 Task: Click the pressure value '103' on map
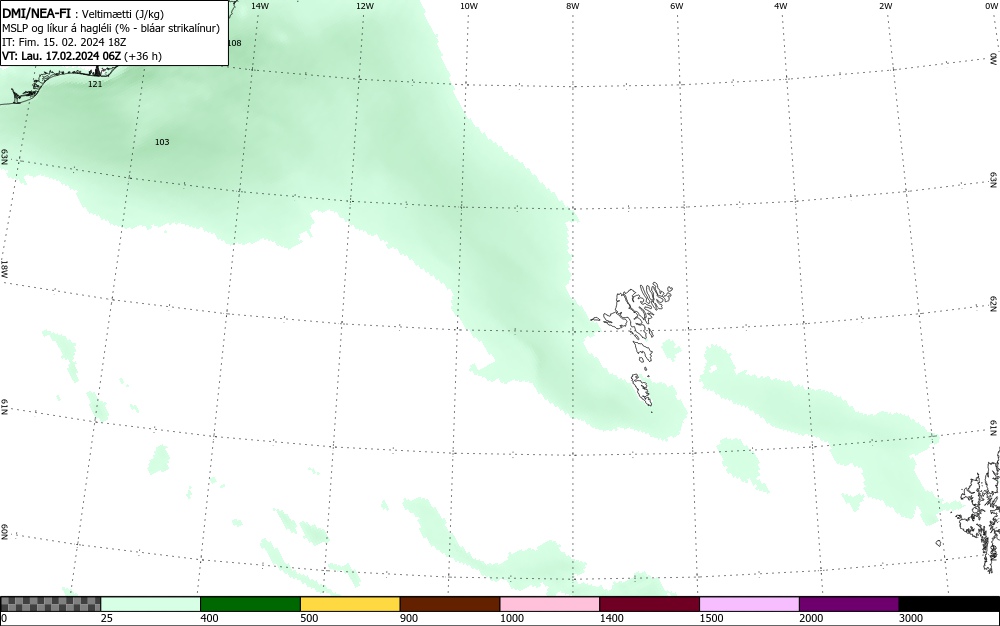pos(162,142)
